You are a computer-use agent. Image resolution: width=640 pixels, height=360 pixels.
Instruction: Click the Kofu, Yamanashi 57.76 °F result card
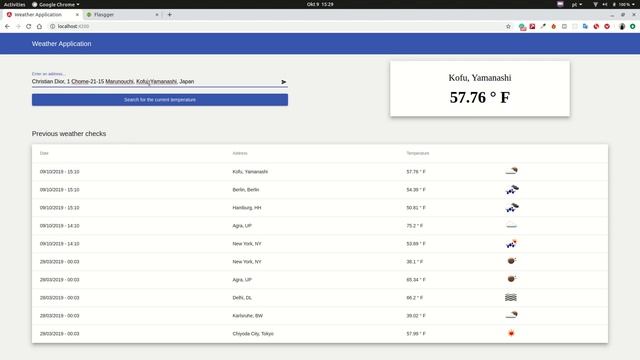pos(480,89)
